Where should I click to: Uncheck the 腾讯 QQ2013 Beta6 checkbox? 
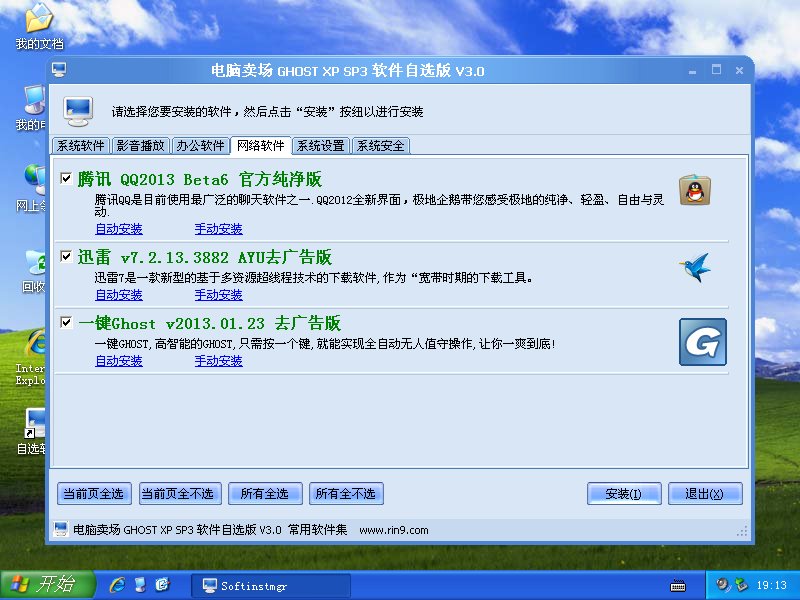(66, 179)
